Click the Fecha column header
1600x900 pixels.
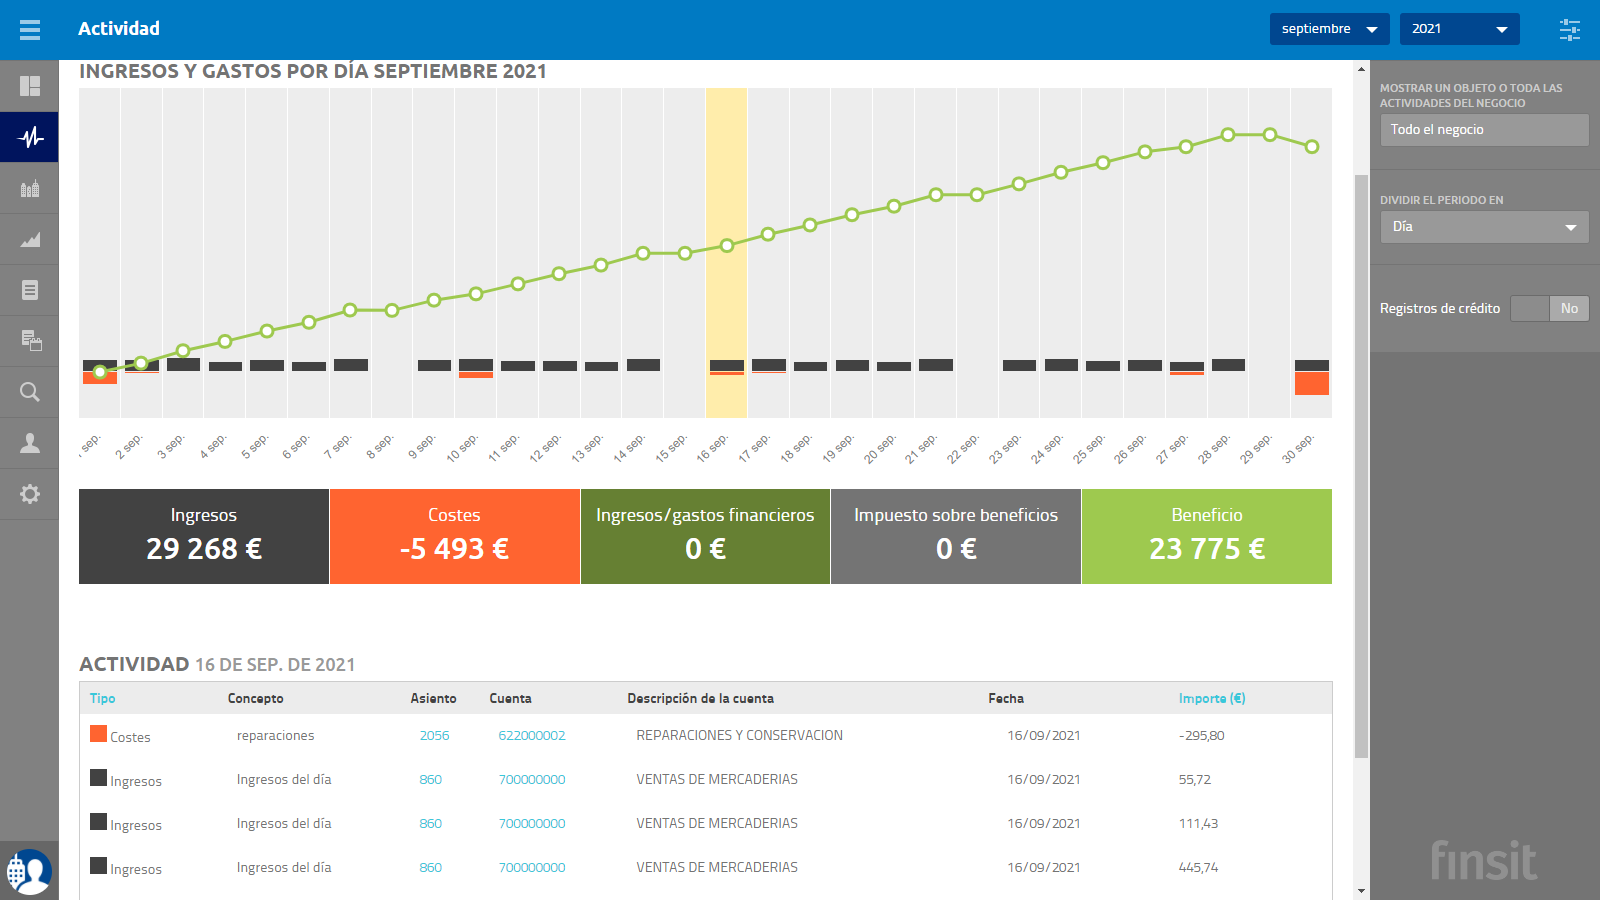coord(1006,698)
